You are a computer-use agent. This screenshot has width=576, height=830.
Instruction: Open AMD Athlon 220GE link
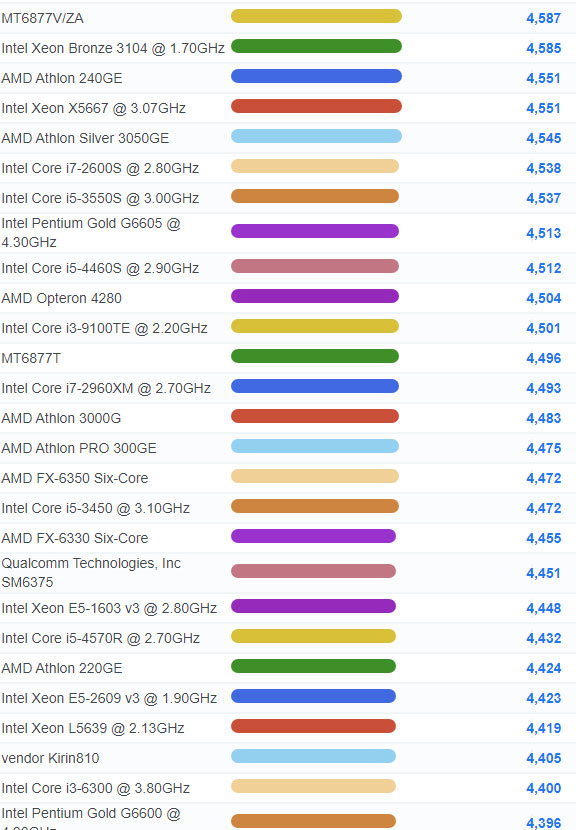point(62,668)
